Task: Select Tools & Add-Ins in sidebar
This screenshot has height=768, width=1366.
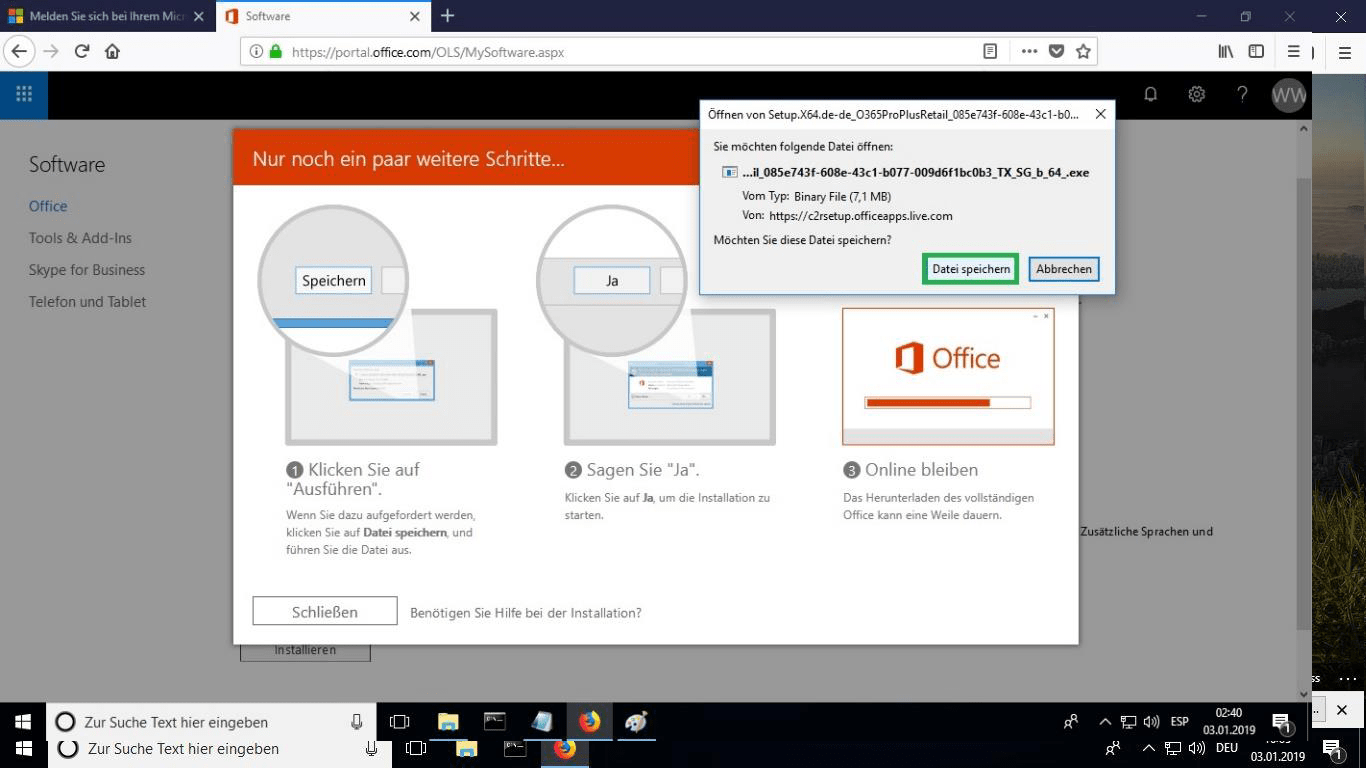Action: (80, 238)
